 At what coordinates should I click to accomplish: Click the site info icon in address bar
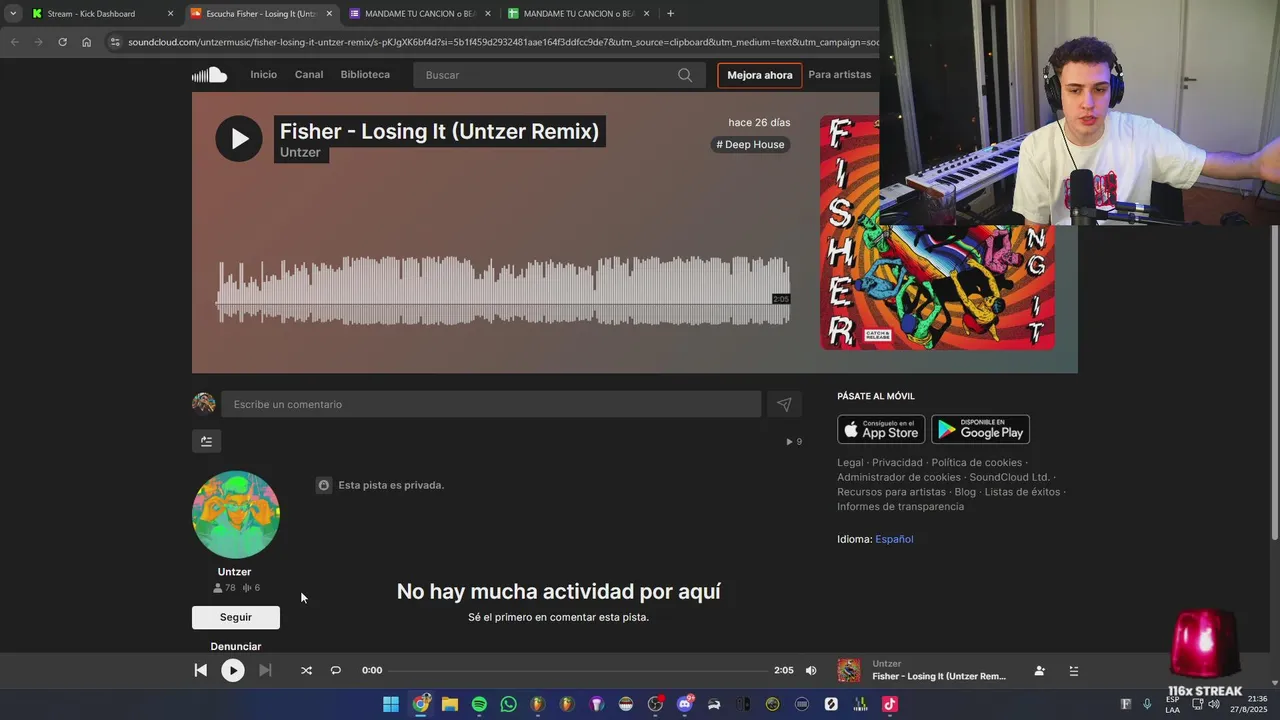tap(115, 42)
